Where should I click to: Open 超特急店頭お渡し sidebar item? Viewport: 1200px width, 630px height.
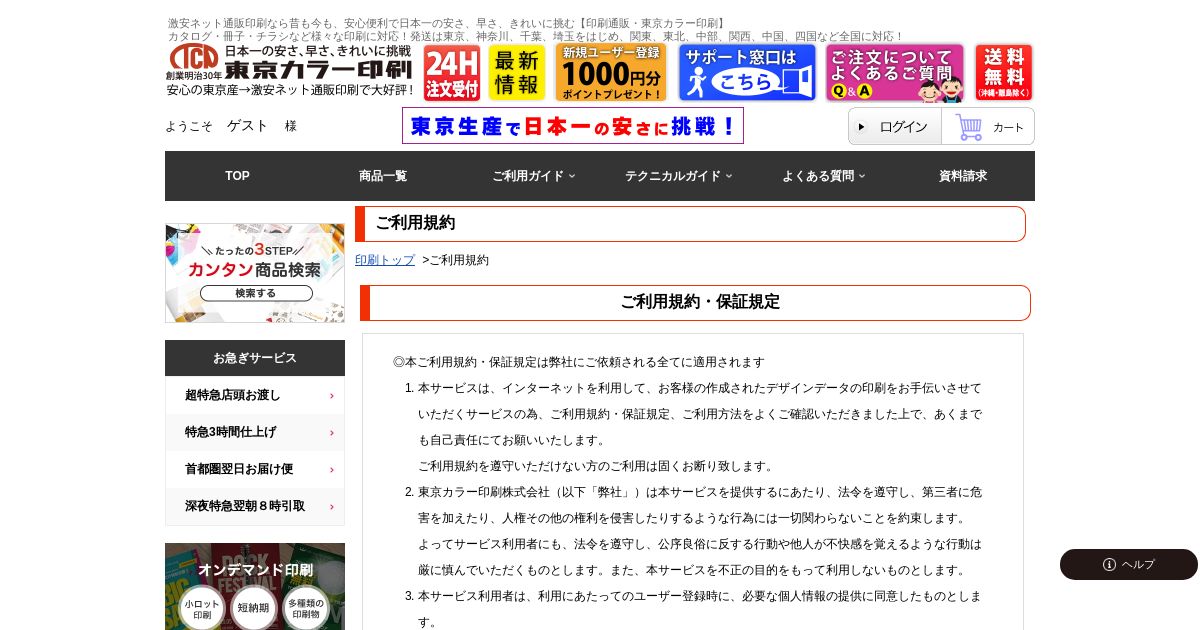[255, 395]
